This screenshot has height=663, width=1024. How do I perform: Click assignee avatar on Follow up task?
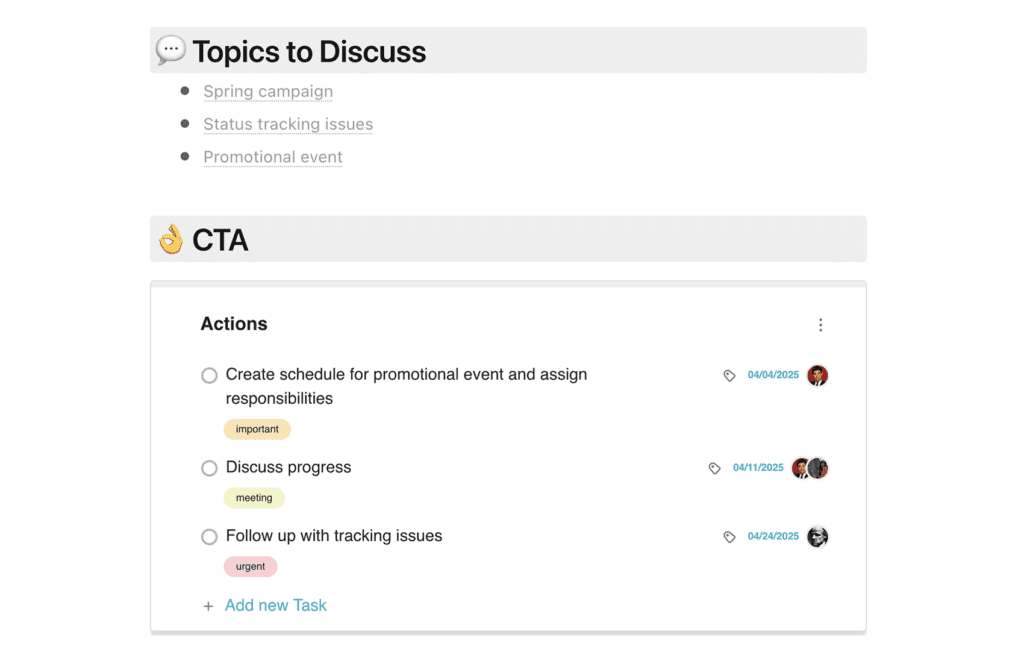817,537
